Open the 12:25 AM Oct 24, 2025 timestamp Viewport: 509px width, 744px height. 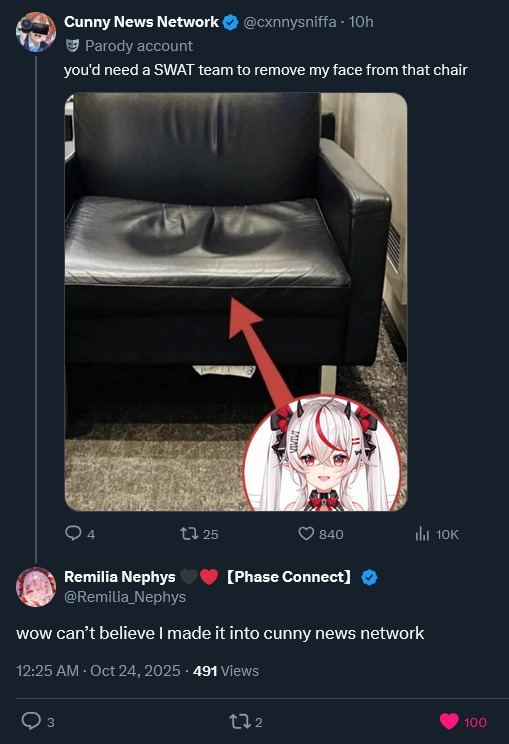coord(98,670)
